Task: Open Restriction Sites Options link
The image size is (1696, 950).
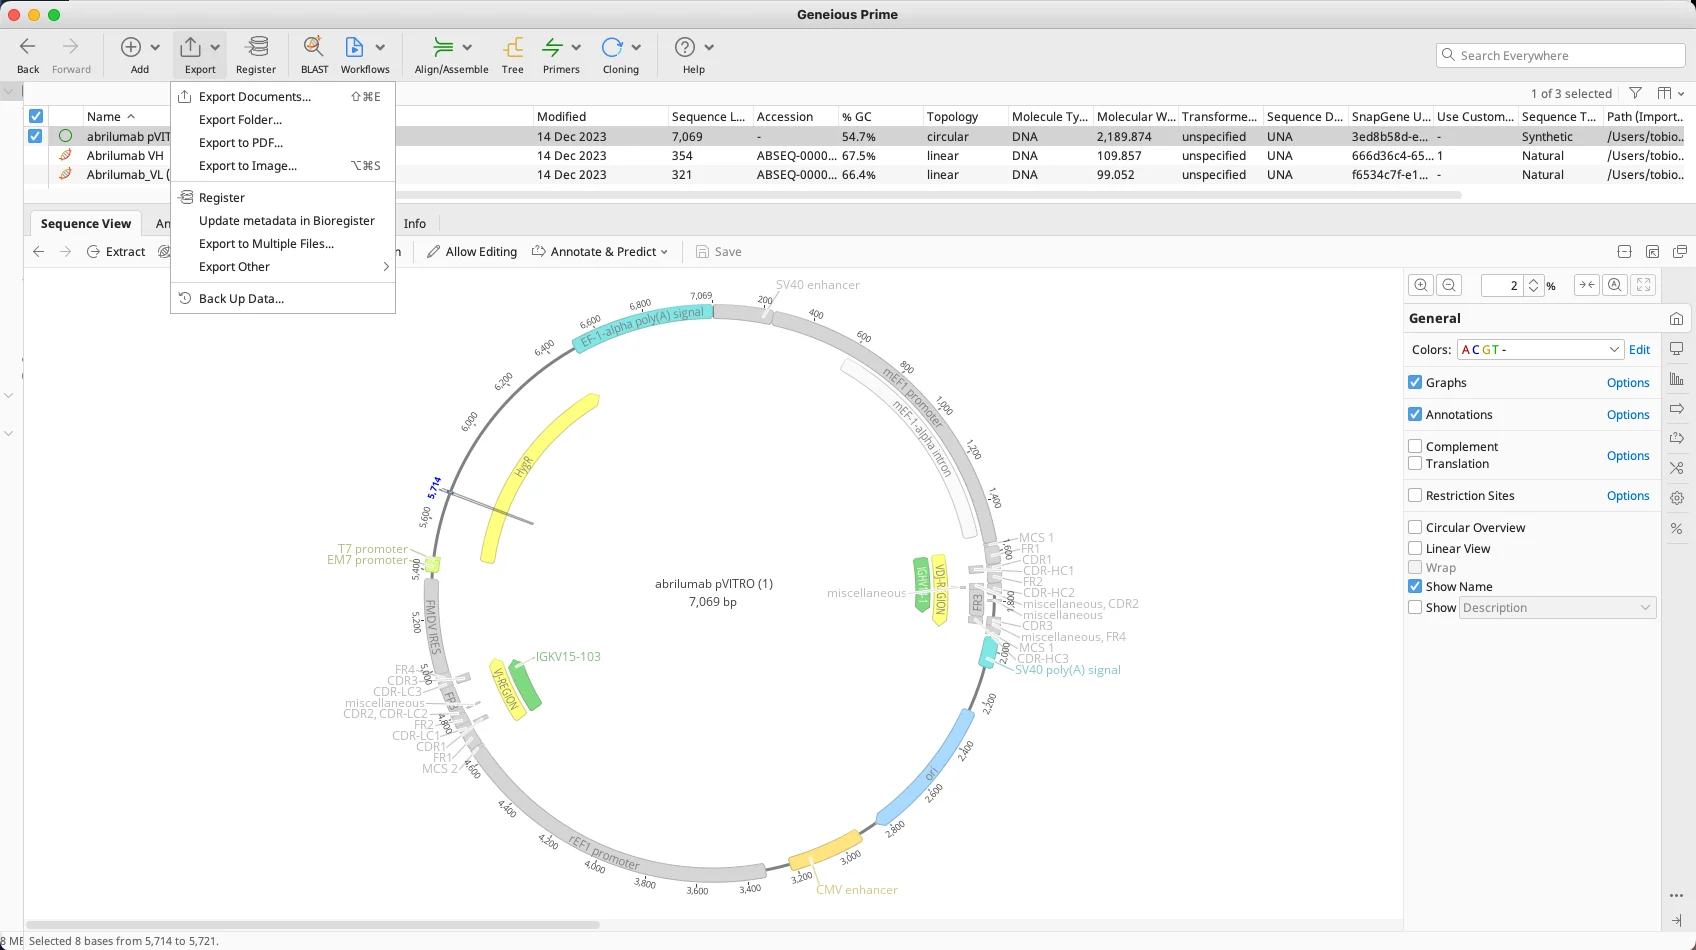Action: coord(1628,496)
